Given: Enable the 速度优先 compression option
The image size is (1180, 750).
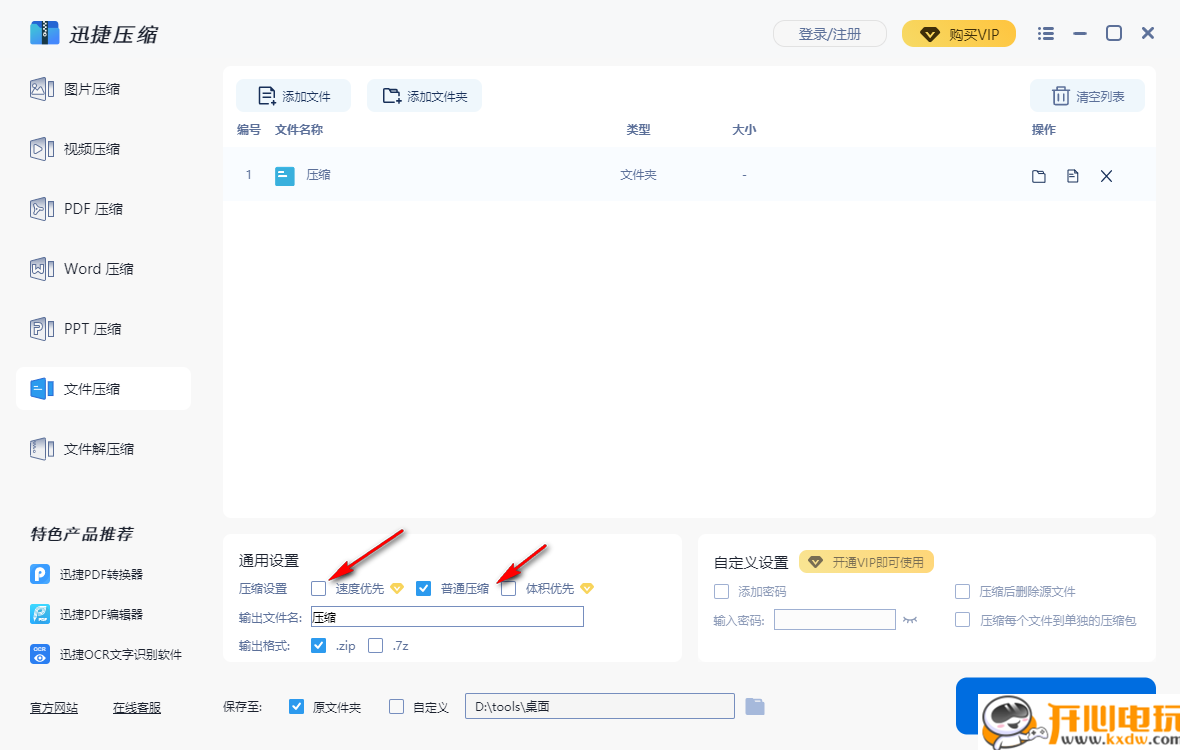Looking at the screenshot, I should pyautogui.click(x=318, y=588).
